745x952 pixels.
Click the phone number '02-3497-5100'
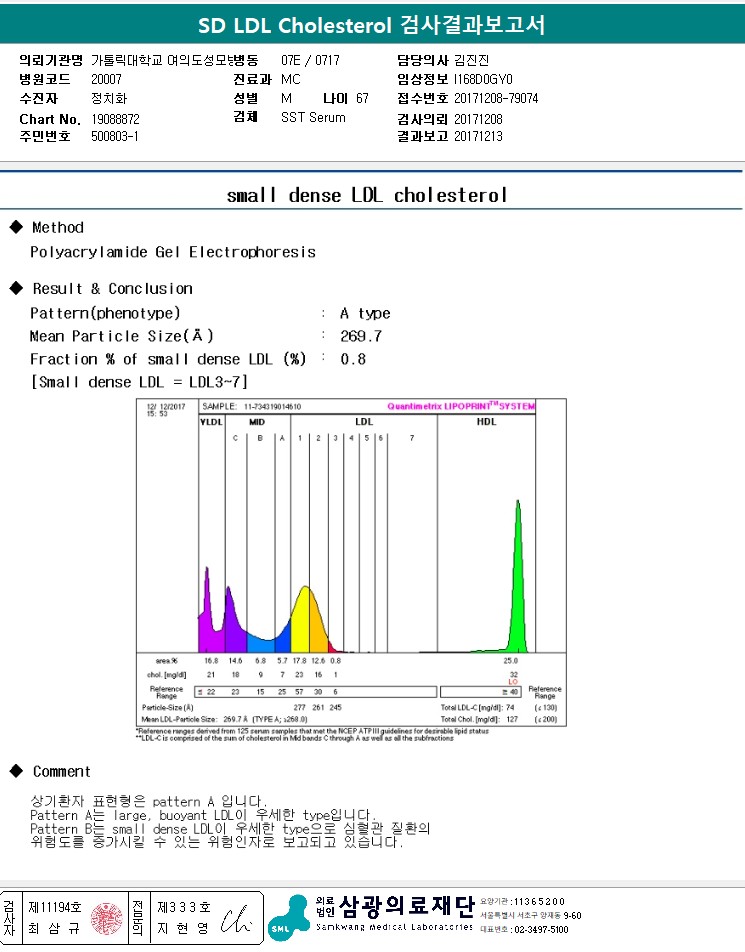tap(542, 930)
